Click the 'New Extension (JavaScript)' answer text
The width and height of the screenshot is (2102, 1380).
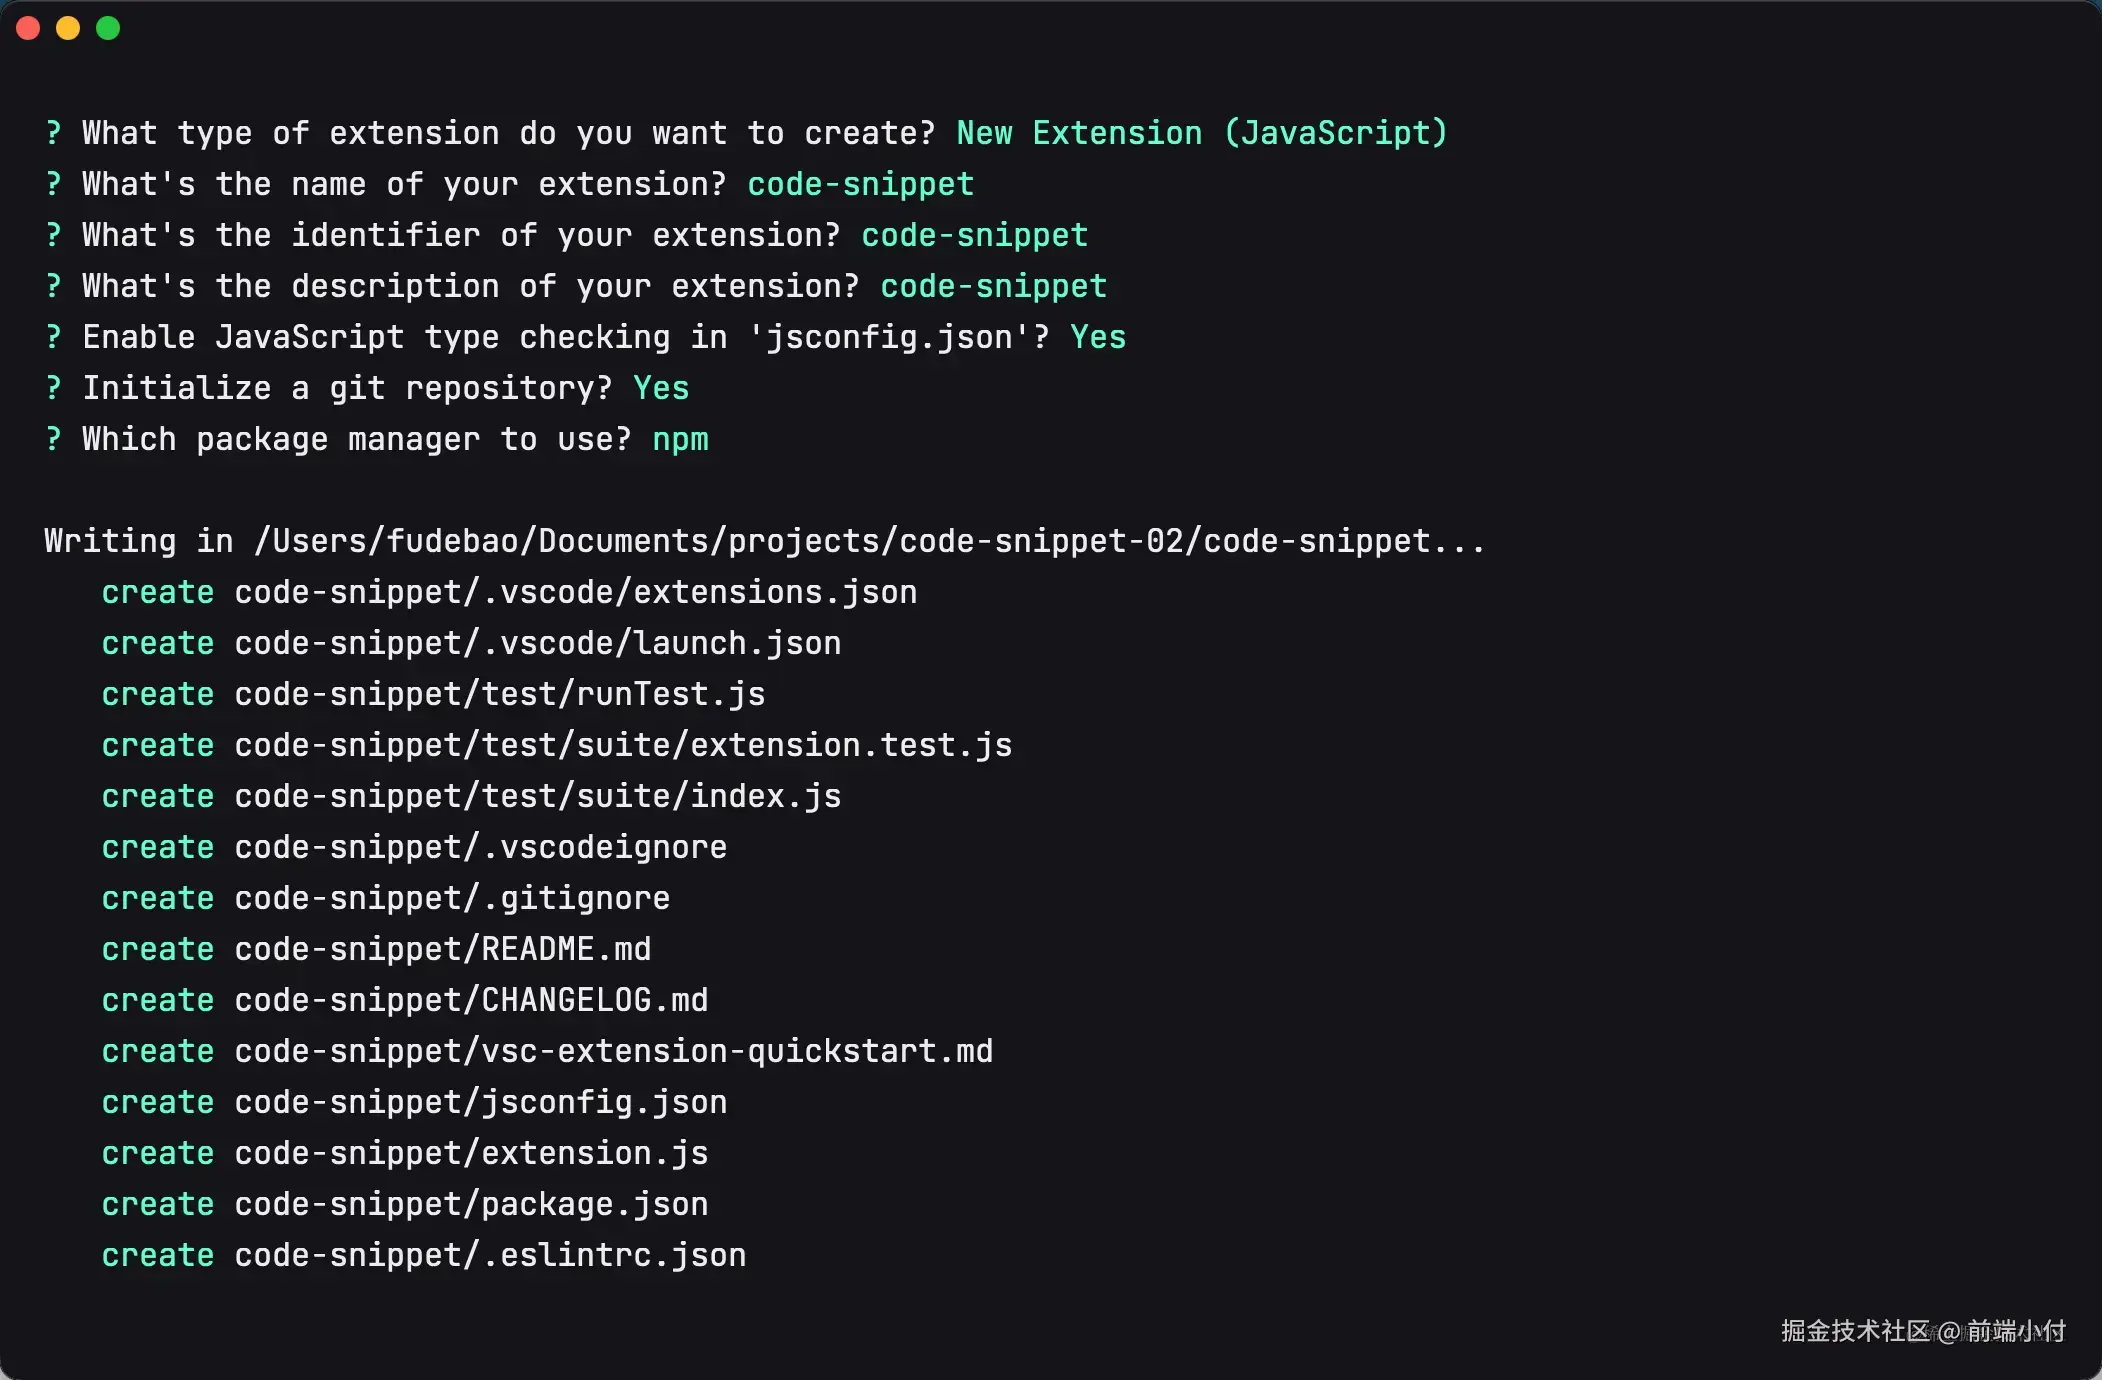click(1201, 133)
